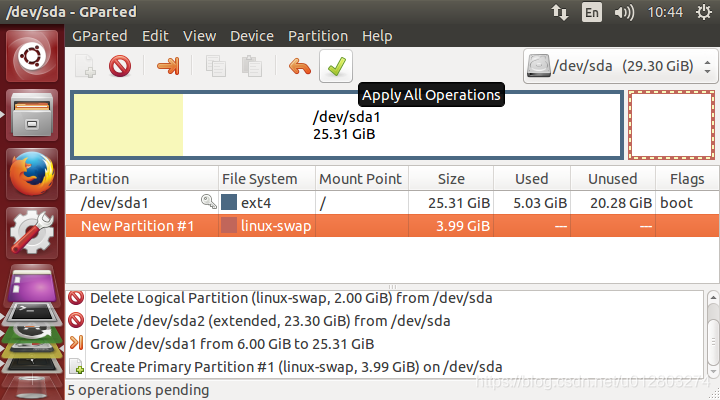Click the 5 operations pending status text
The image size is (720, 400).
click(x=138, y=390)
